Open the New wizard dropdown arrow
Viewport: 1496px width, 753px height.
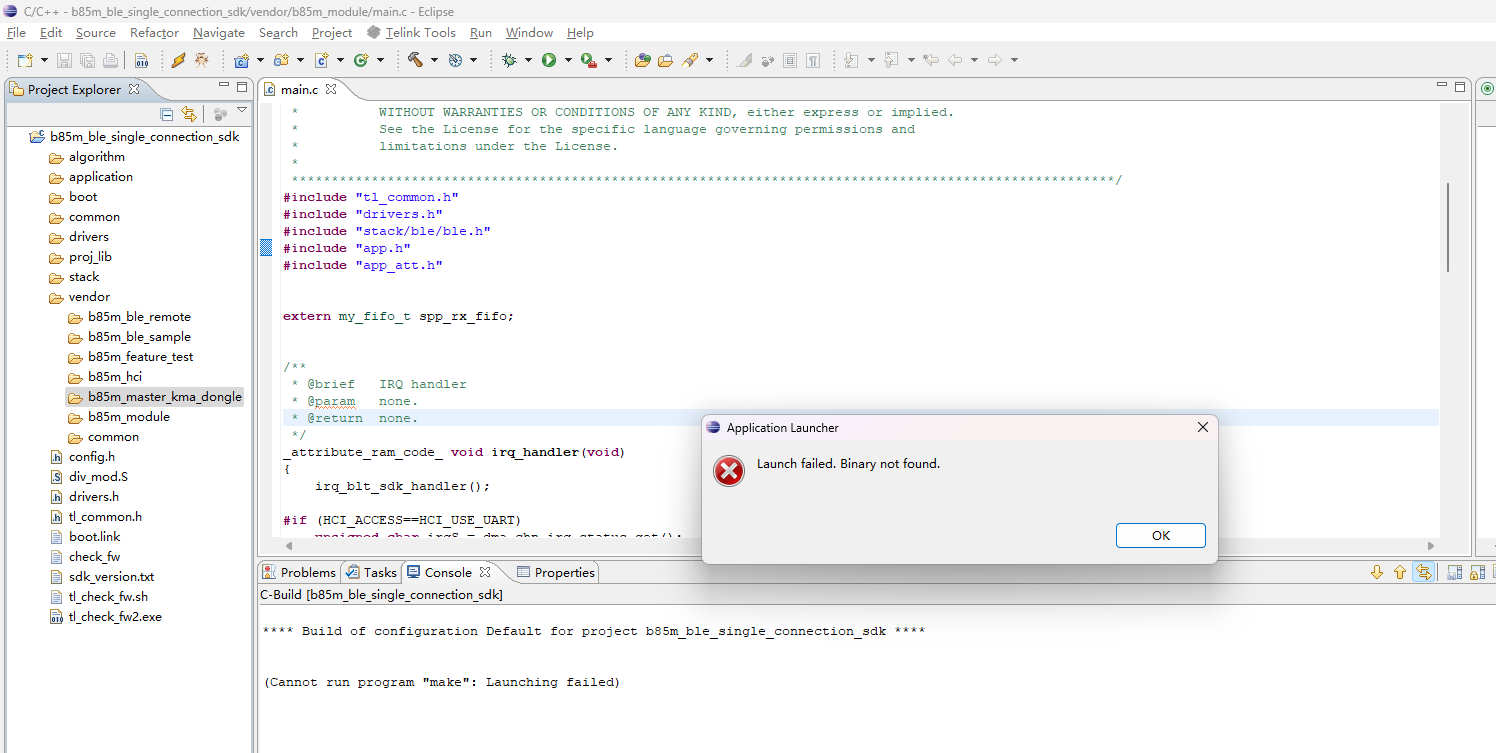[44, 60]
